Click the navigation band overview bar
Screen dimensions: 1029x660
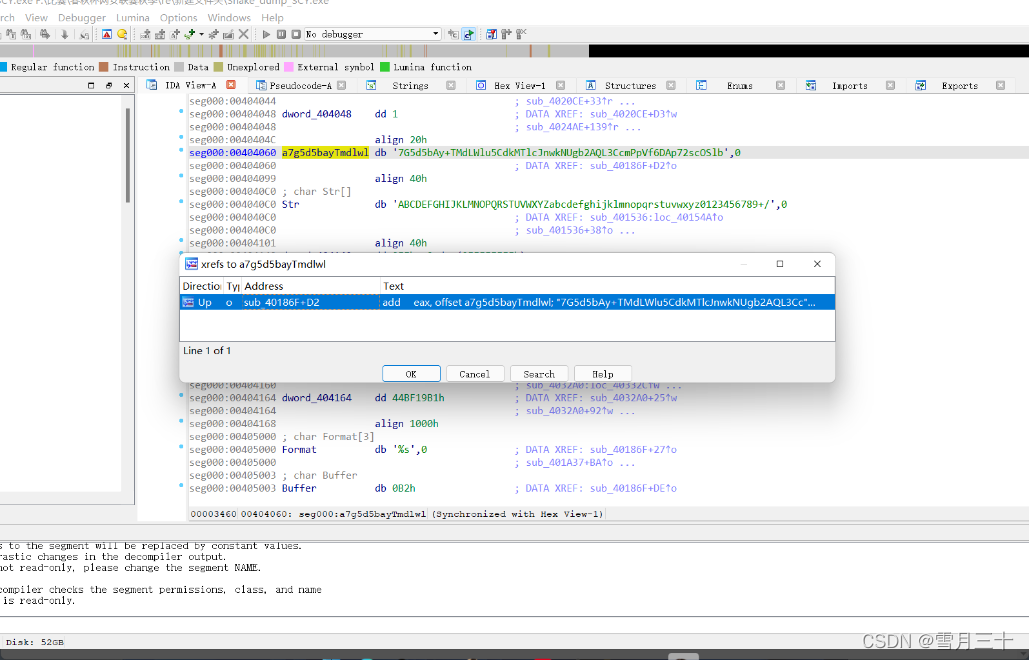pos(514,51)
